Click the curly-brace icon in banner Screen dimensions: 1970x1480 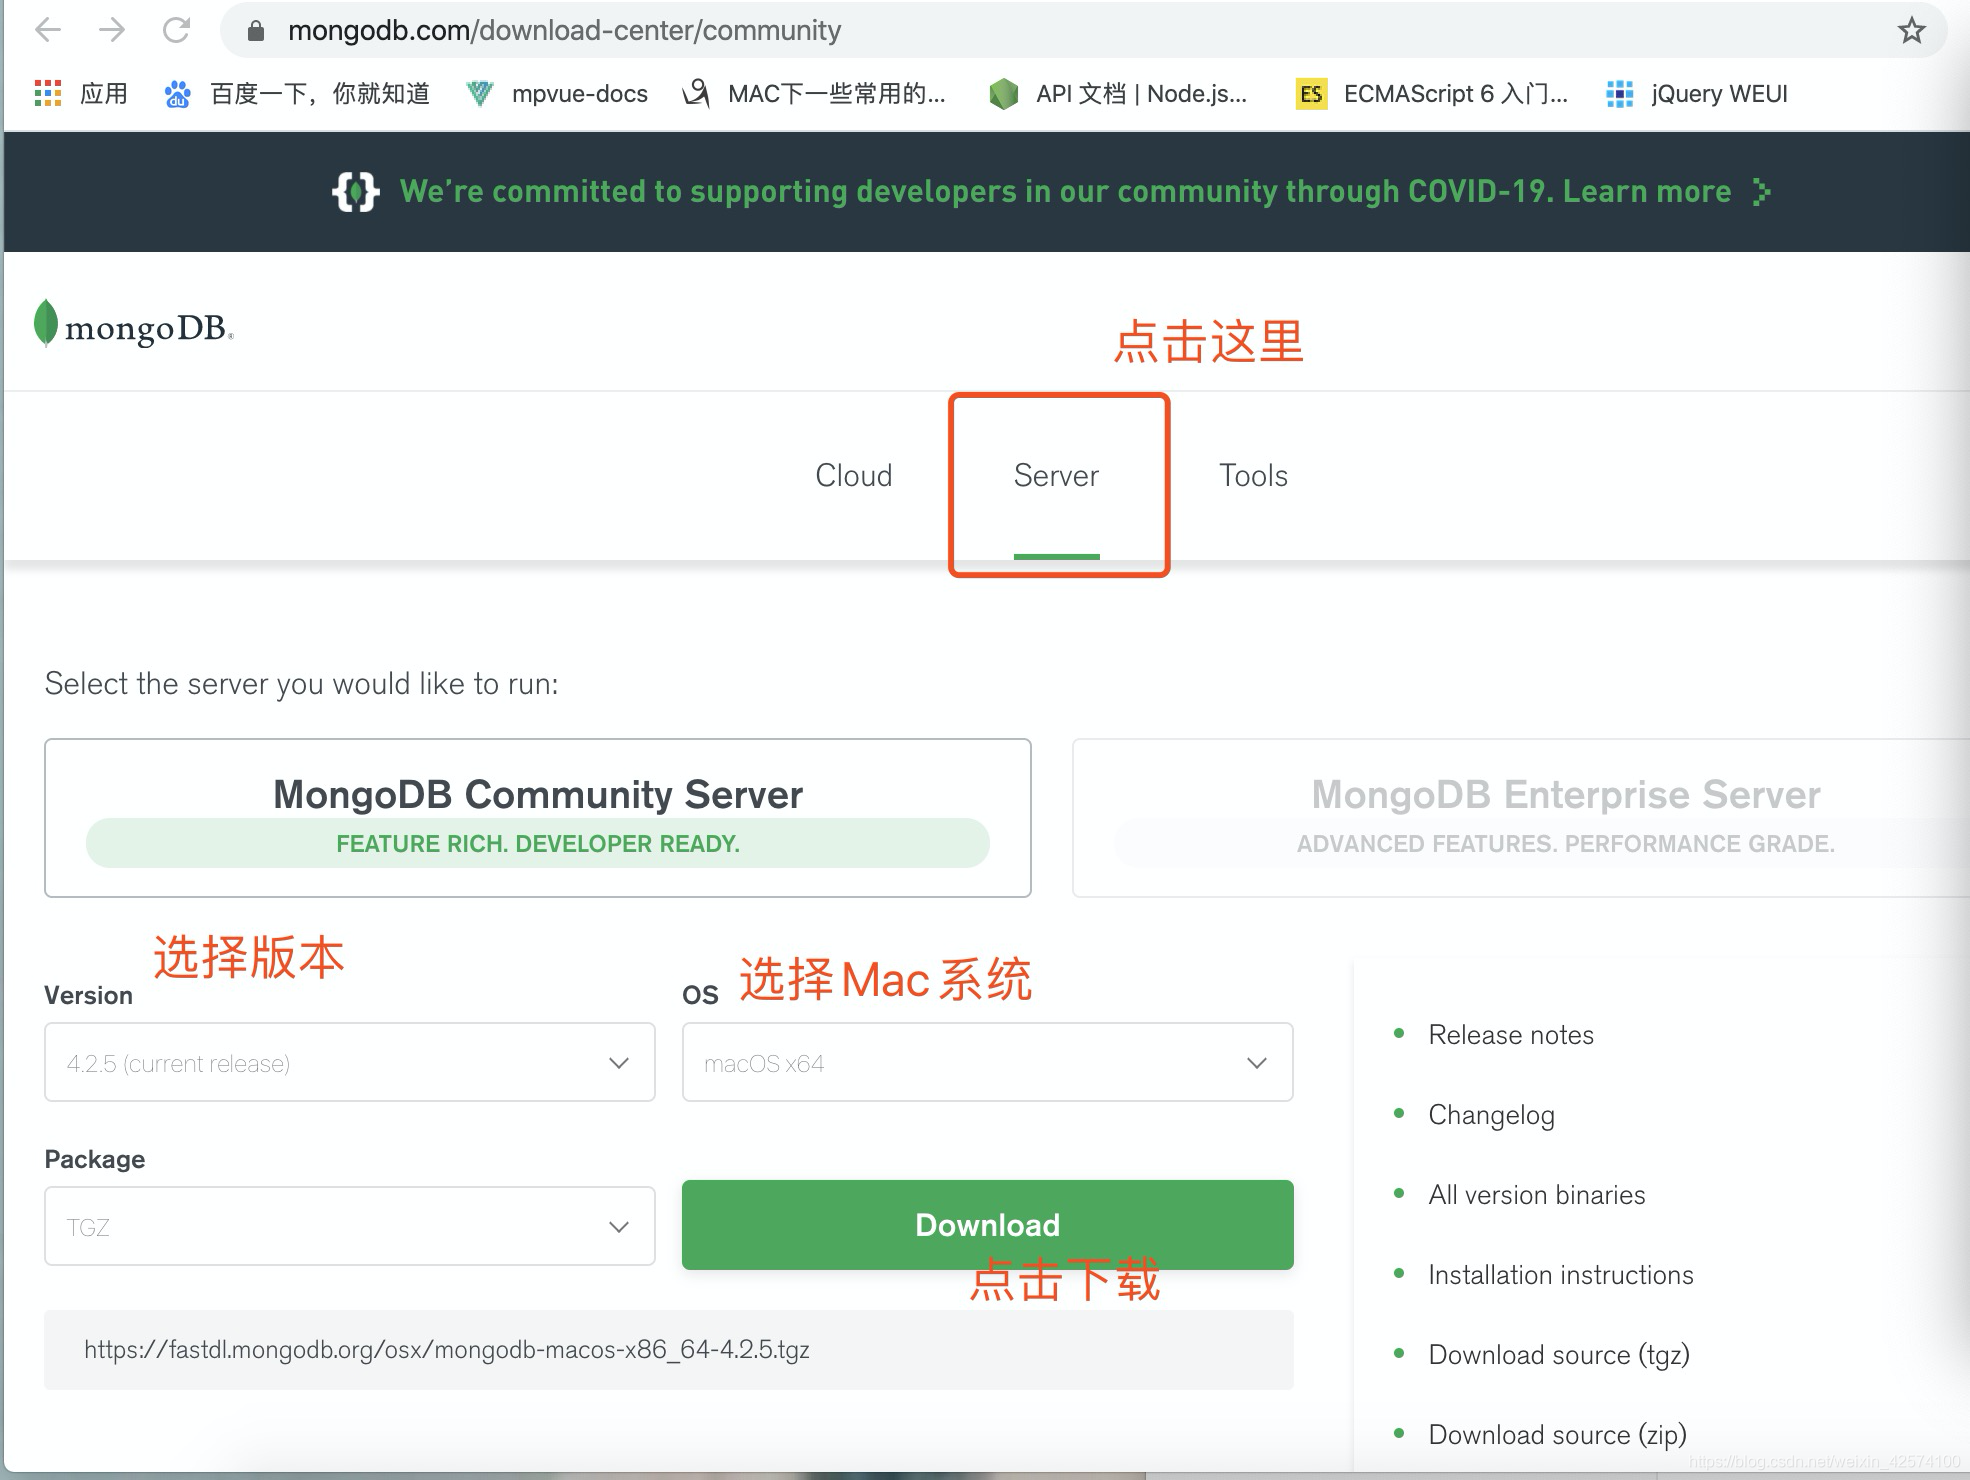(355, 191)
